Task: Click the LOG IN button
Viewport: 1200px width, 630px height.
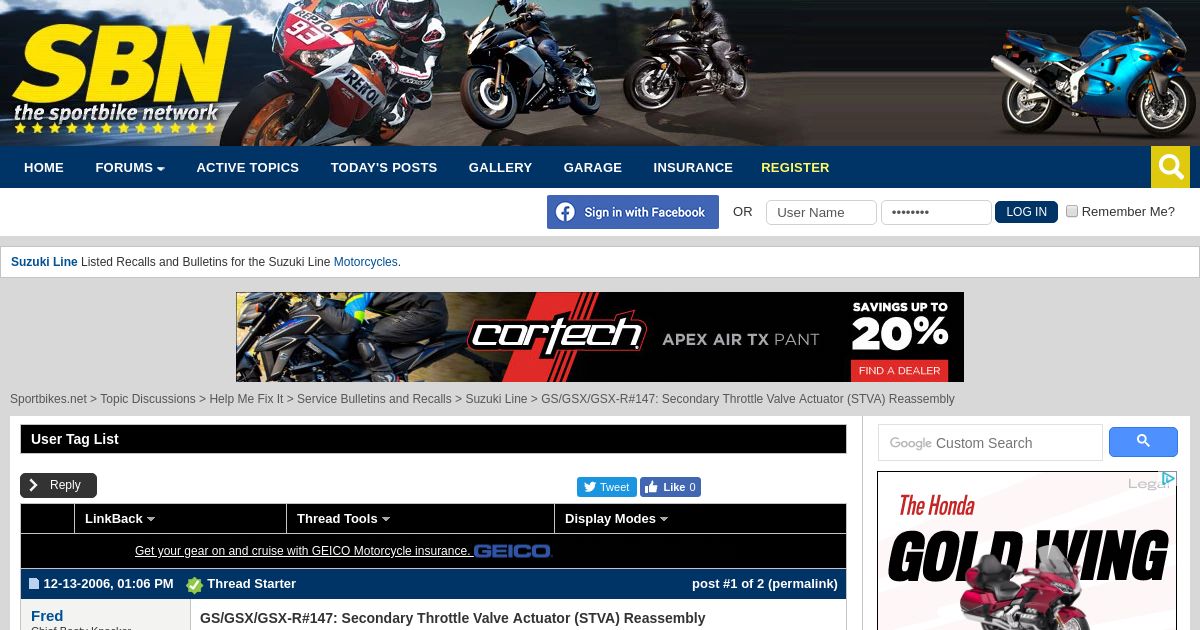Action: tap(1026, 212)
